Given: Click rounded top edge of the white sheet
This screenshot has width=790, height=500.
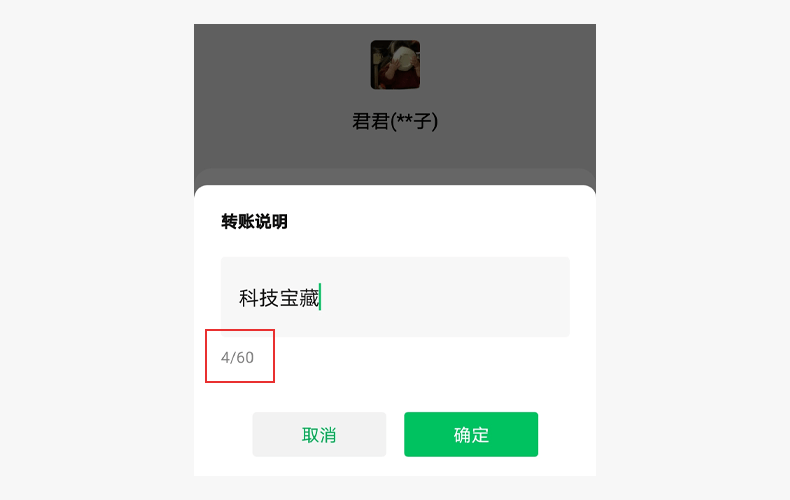Looking at the screenshot, I should click(x=395, y=190).
